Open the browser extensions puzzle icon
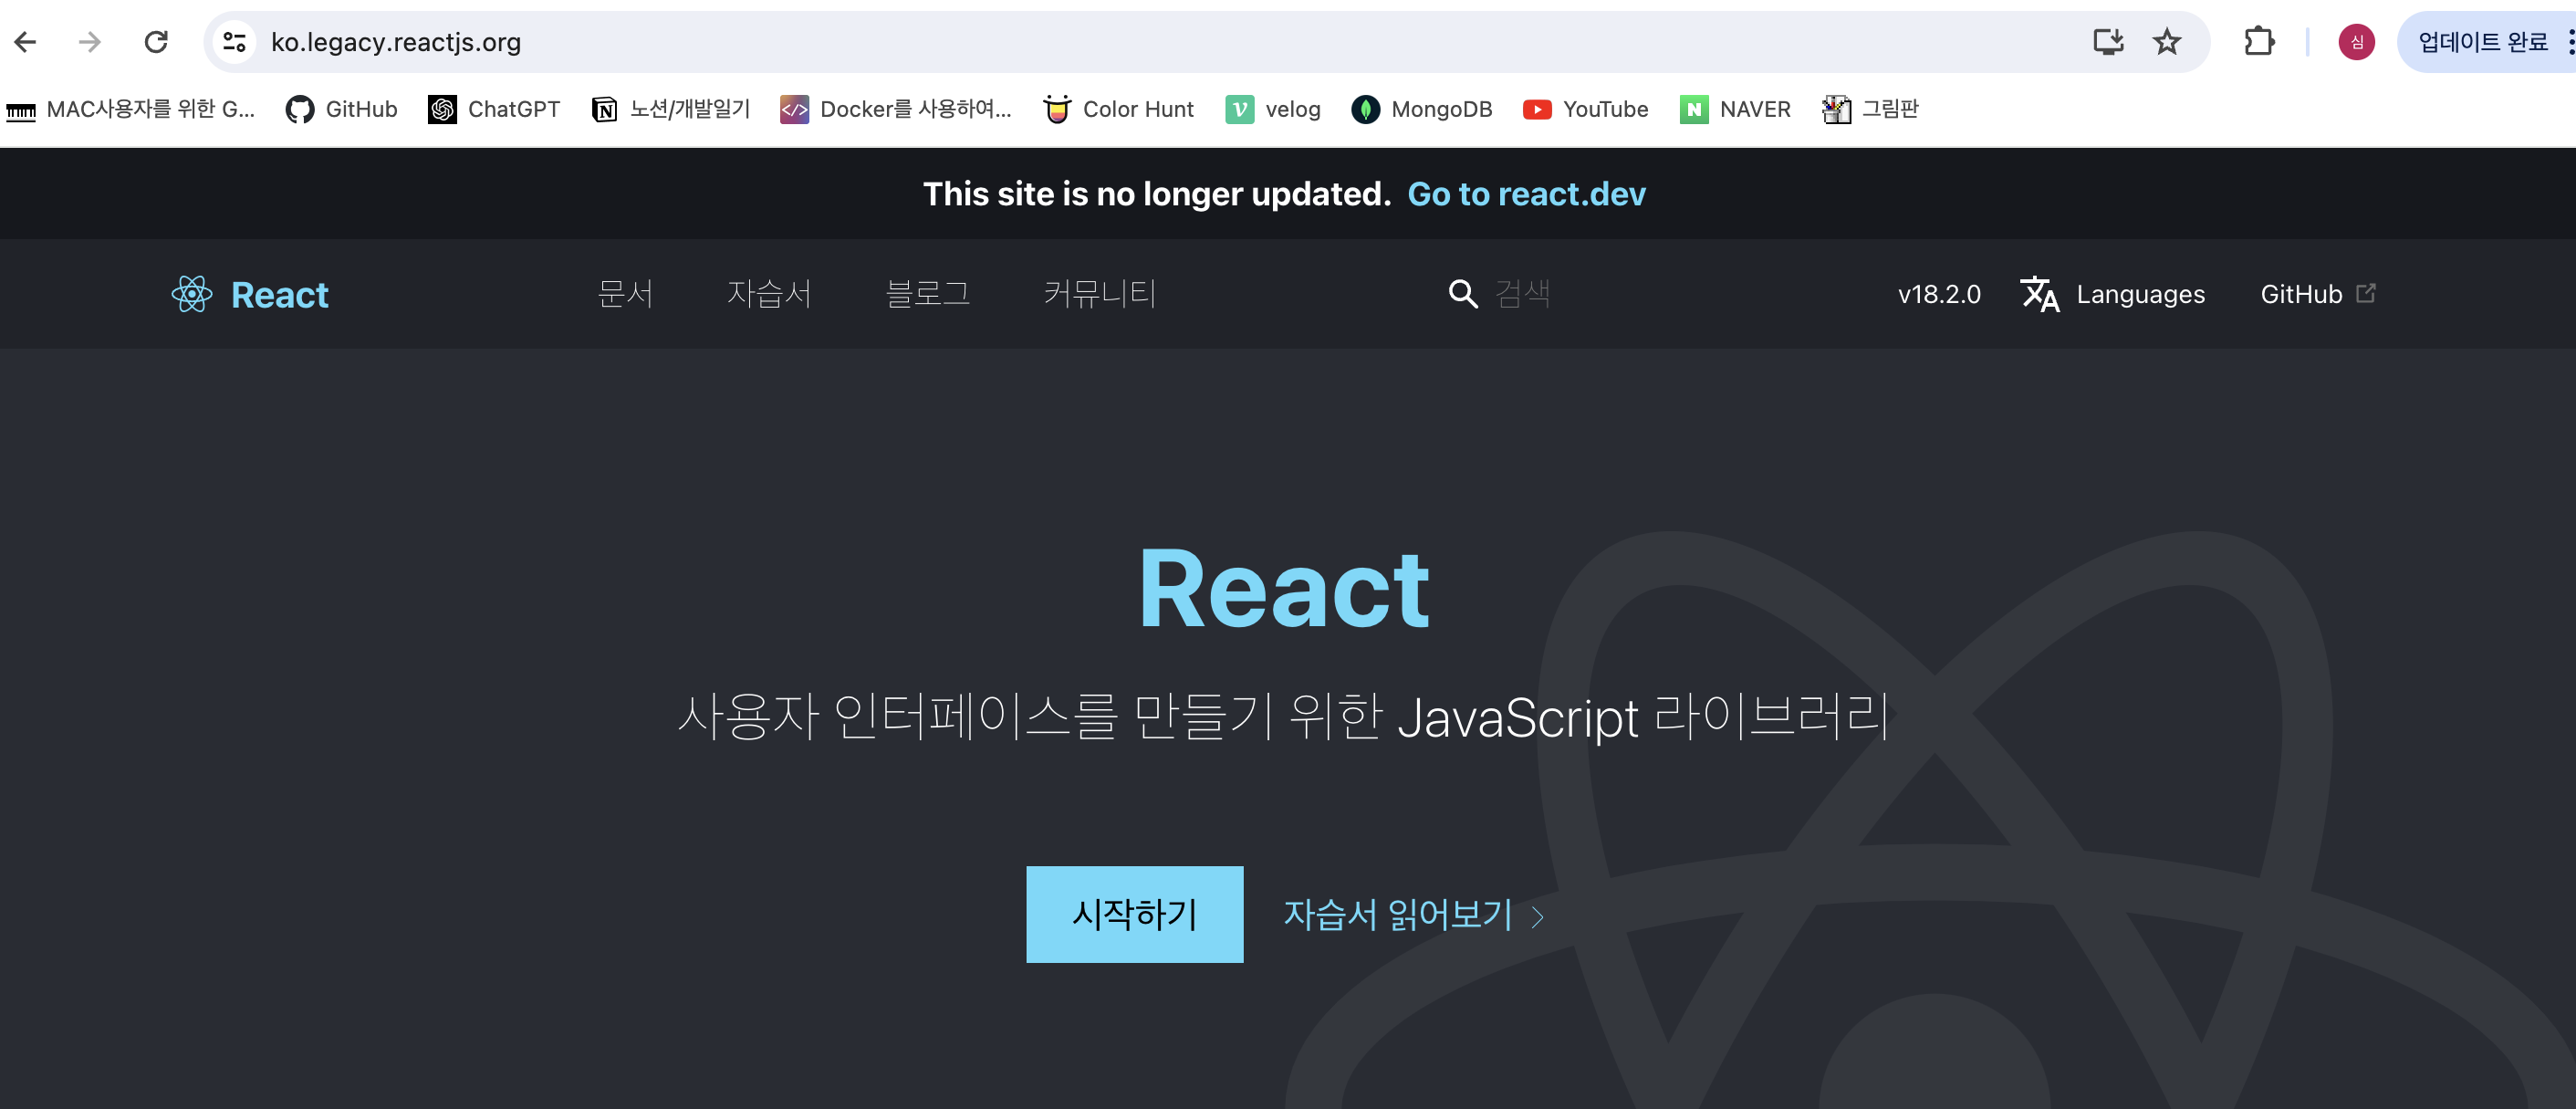 point(2259,42)
